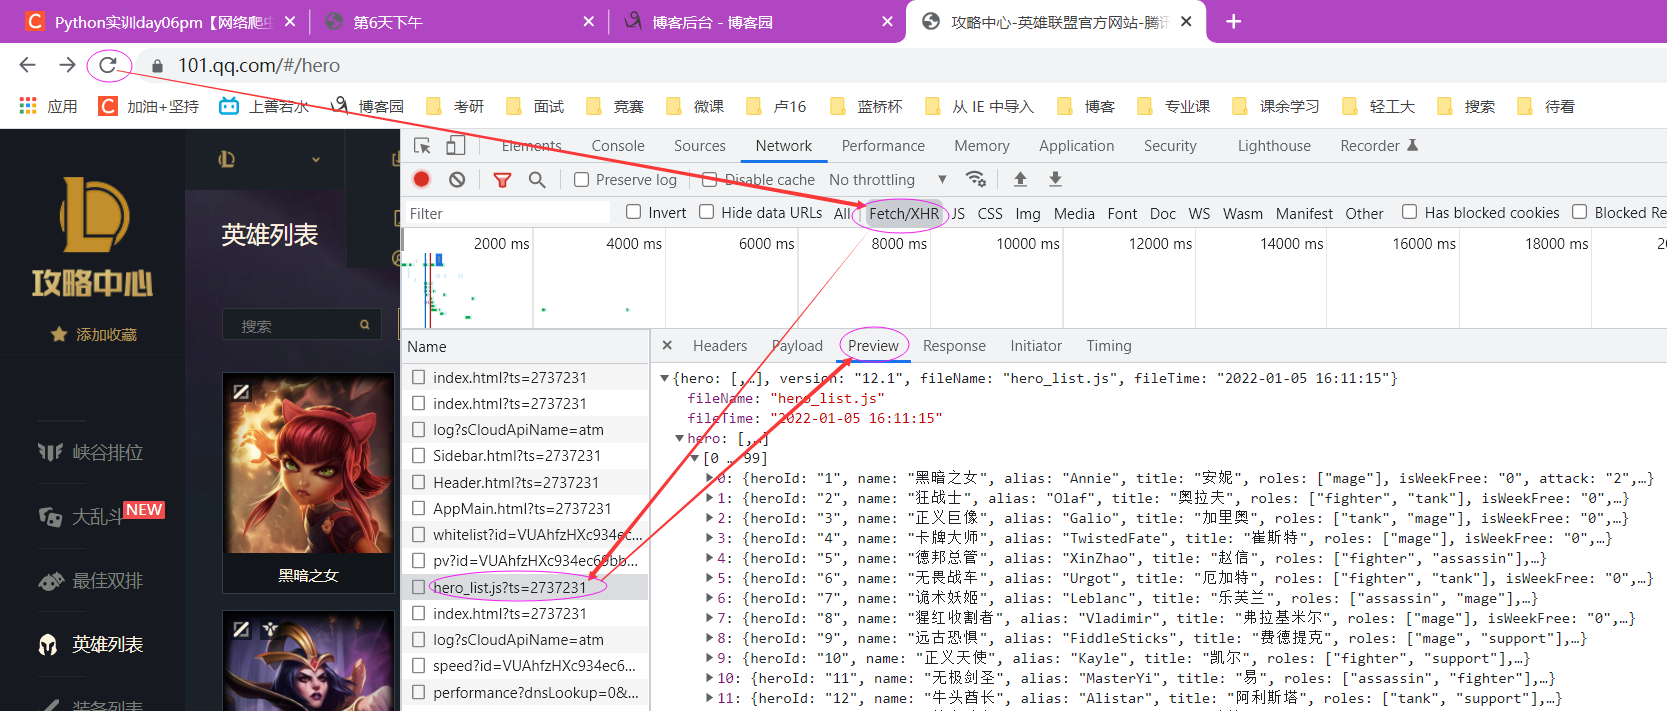
Task: Click the address bar URL
Action: 259,65
